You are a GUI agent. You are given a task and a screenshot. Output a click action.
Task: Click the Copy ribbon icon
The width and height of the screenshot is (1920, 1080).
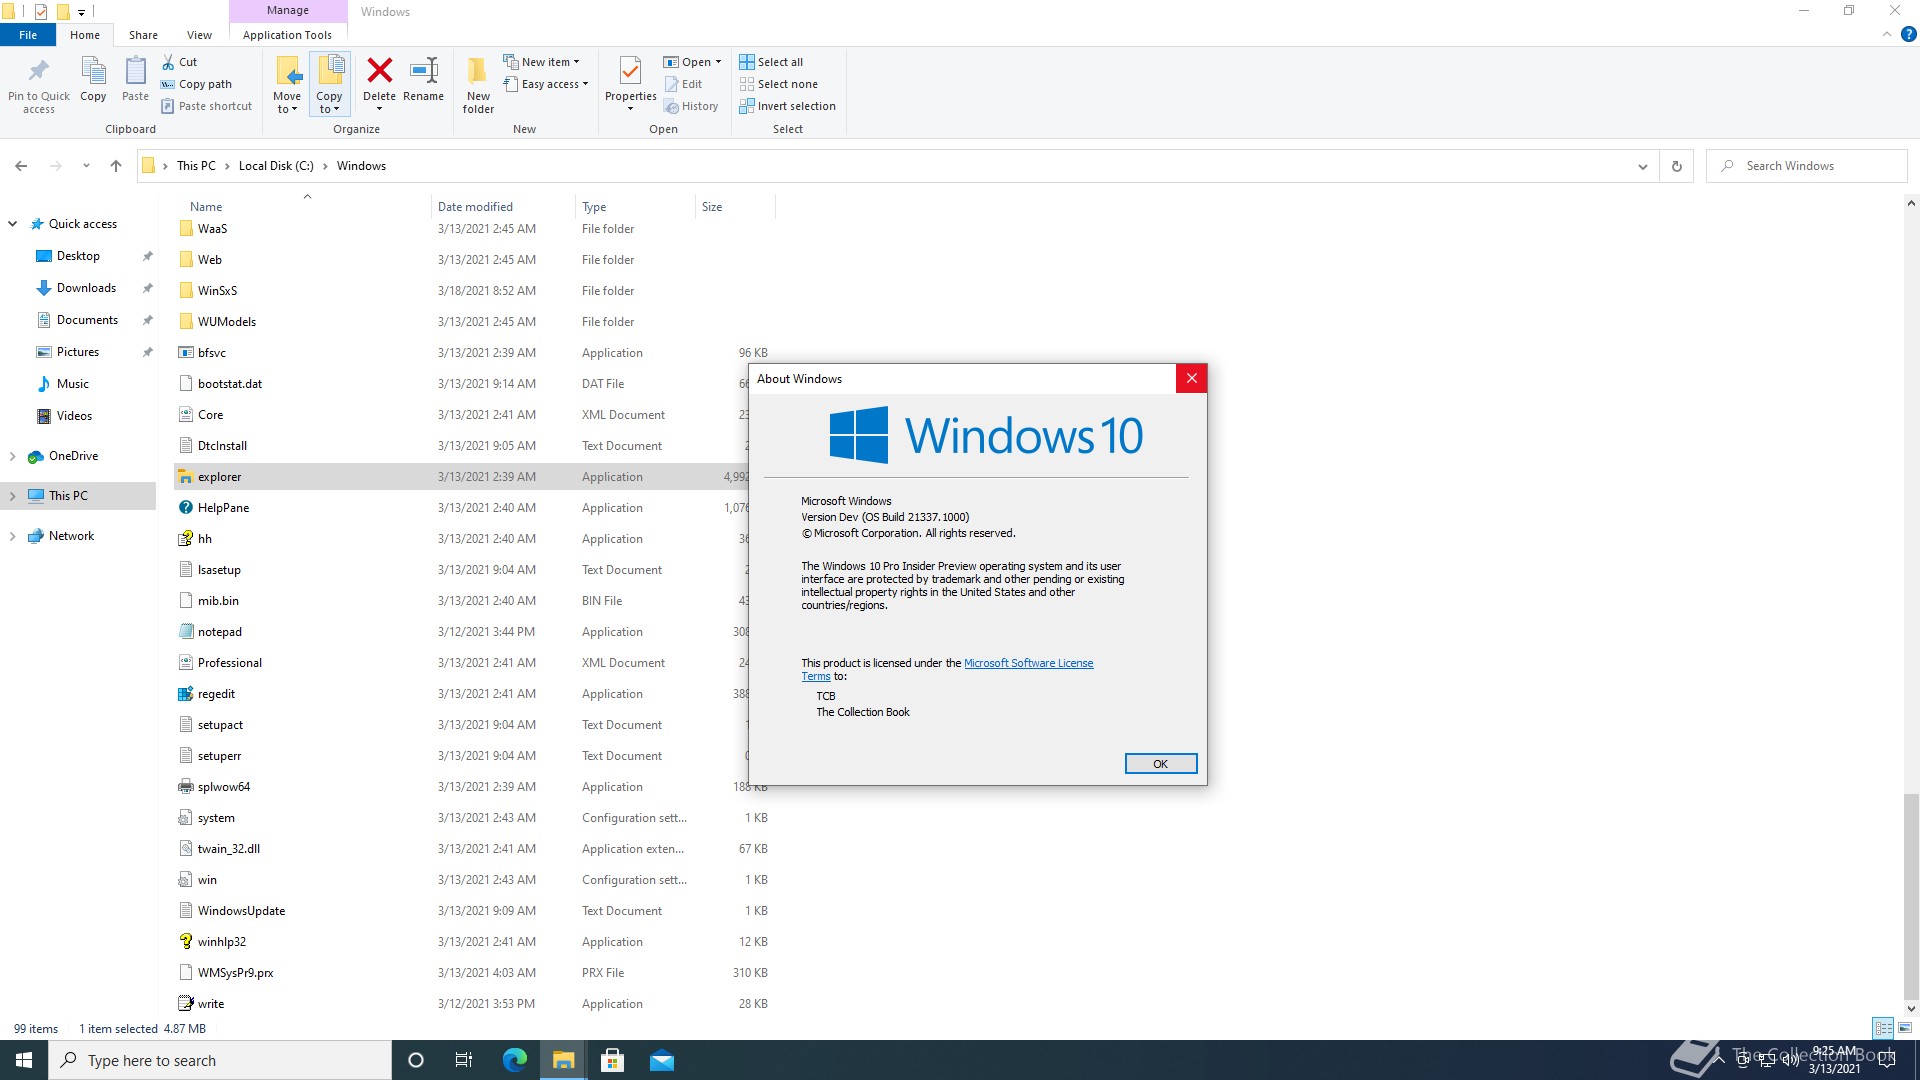tap(93, 79)
